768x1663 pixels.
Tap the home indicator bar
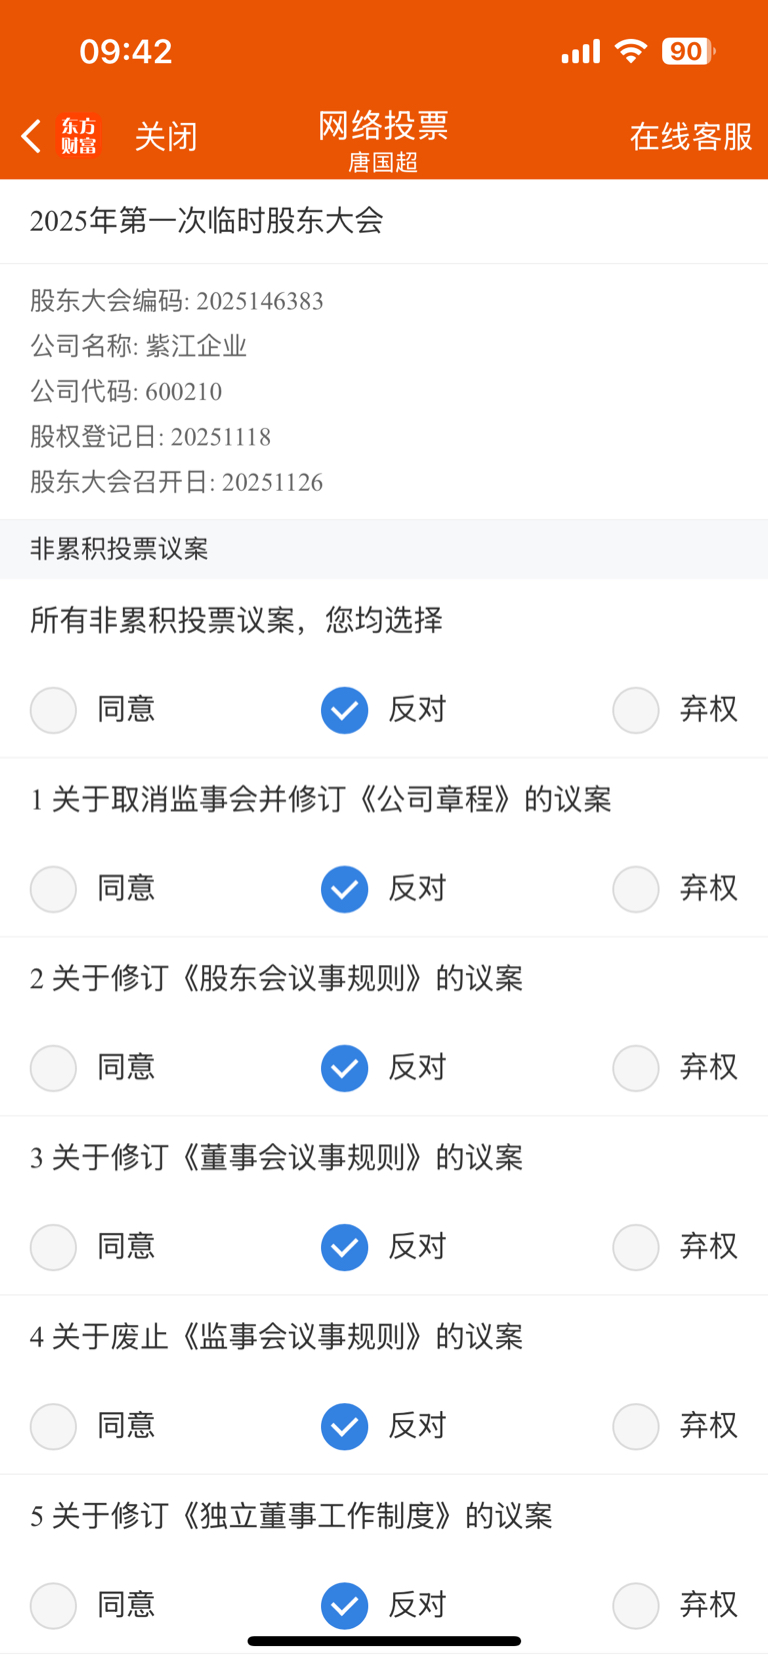[384, 1641]
